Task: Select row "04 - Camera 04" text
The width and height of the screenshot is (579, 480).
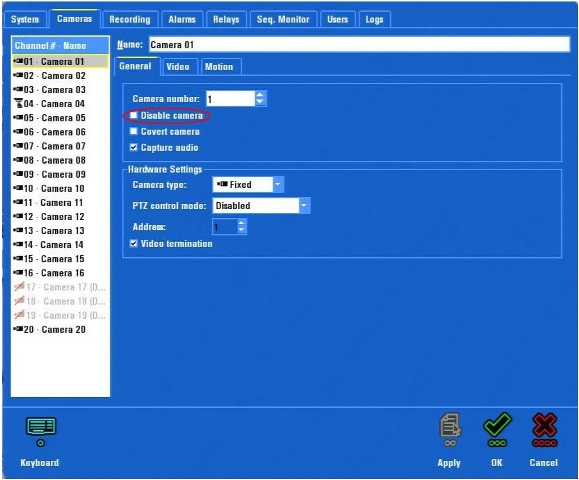Action: (54, 103)
